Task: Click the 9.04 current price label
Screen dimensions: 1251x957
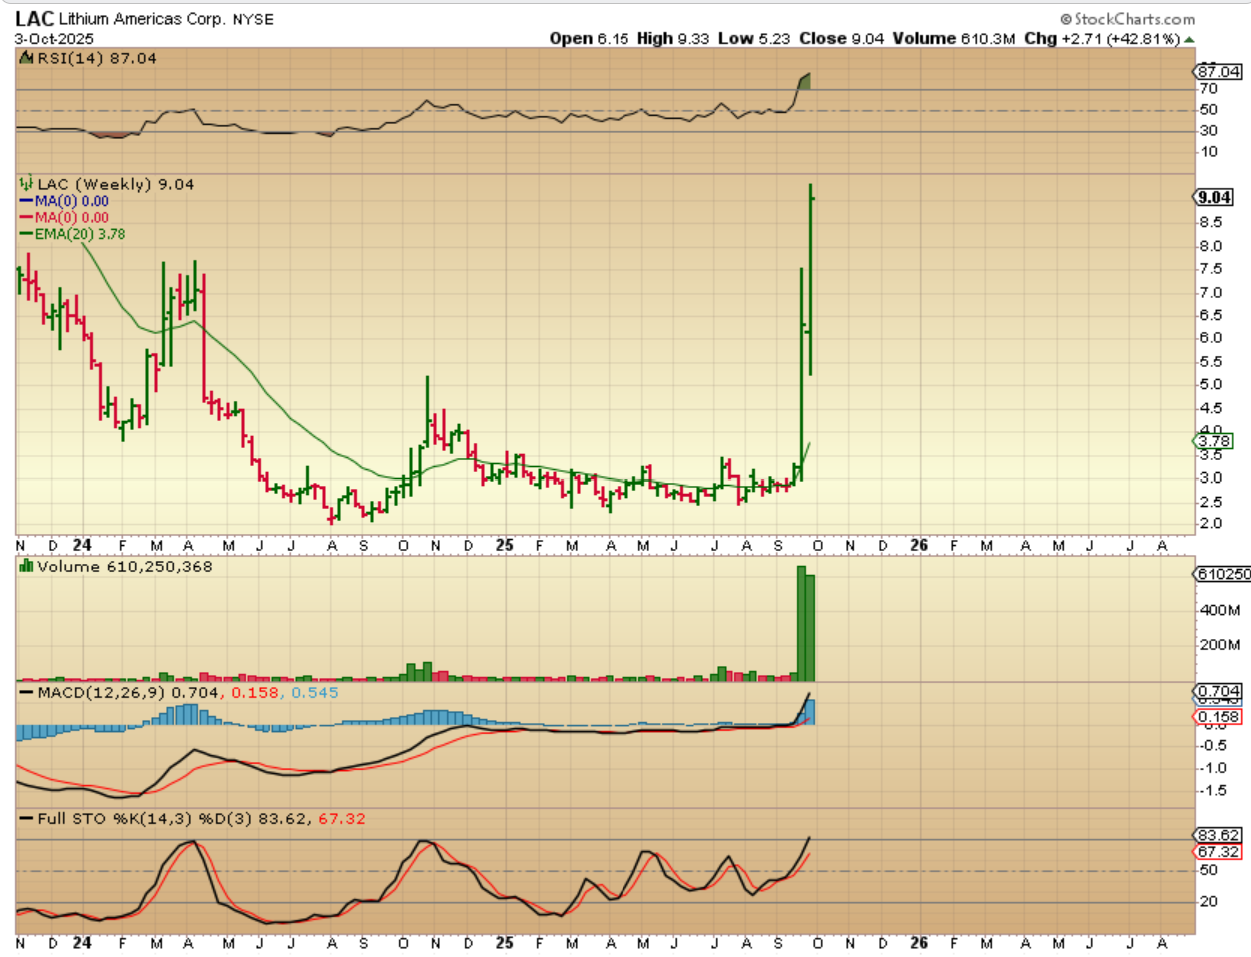Action: [1215, 197]
